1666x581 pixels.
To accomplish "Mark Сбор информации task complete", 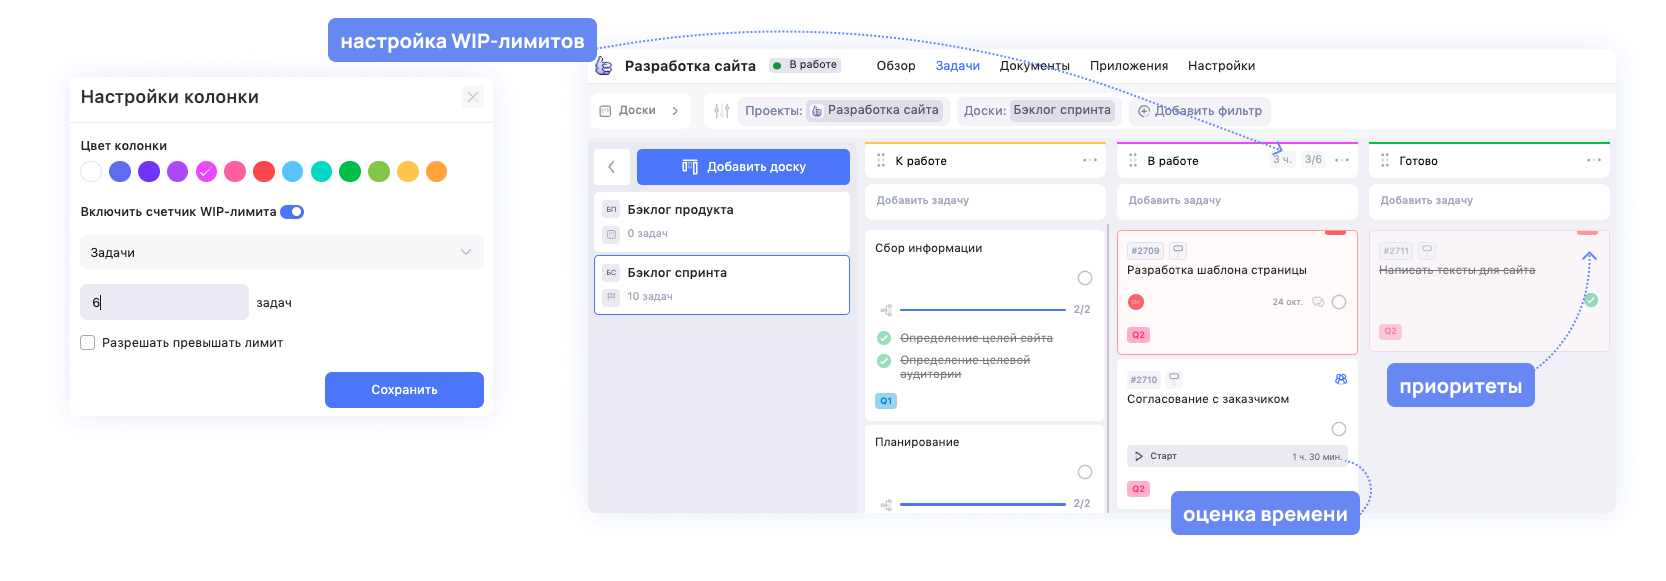I will coord(1085,278).
